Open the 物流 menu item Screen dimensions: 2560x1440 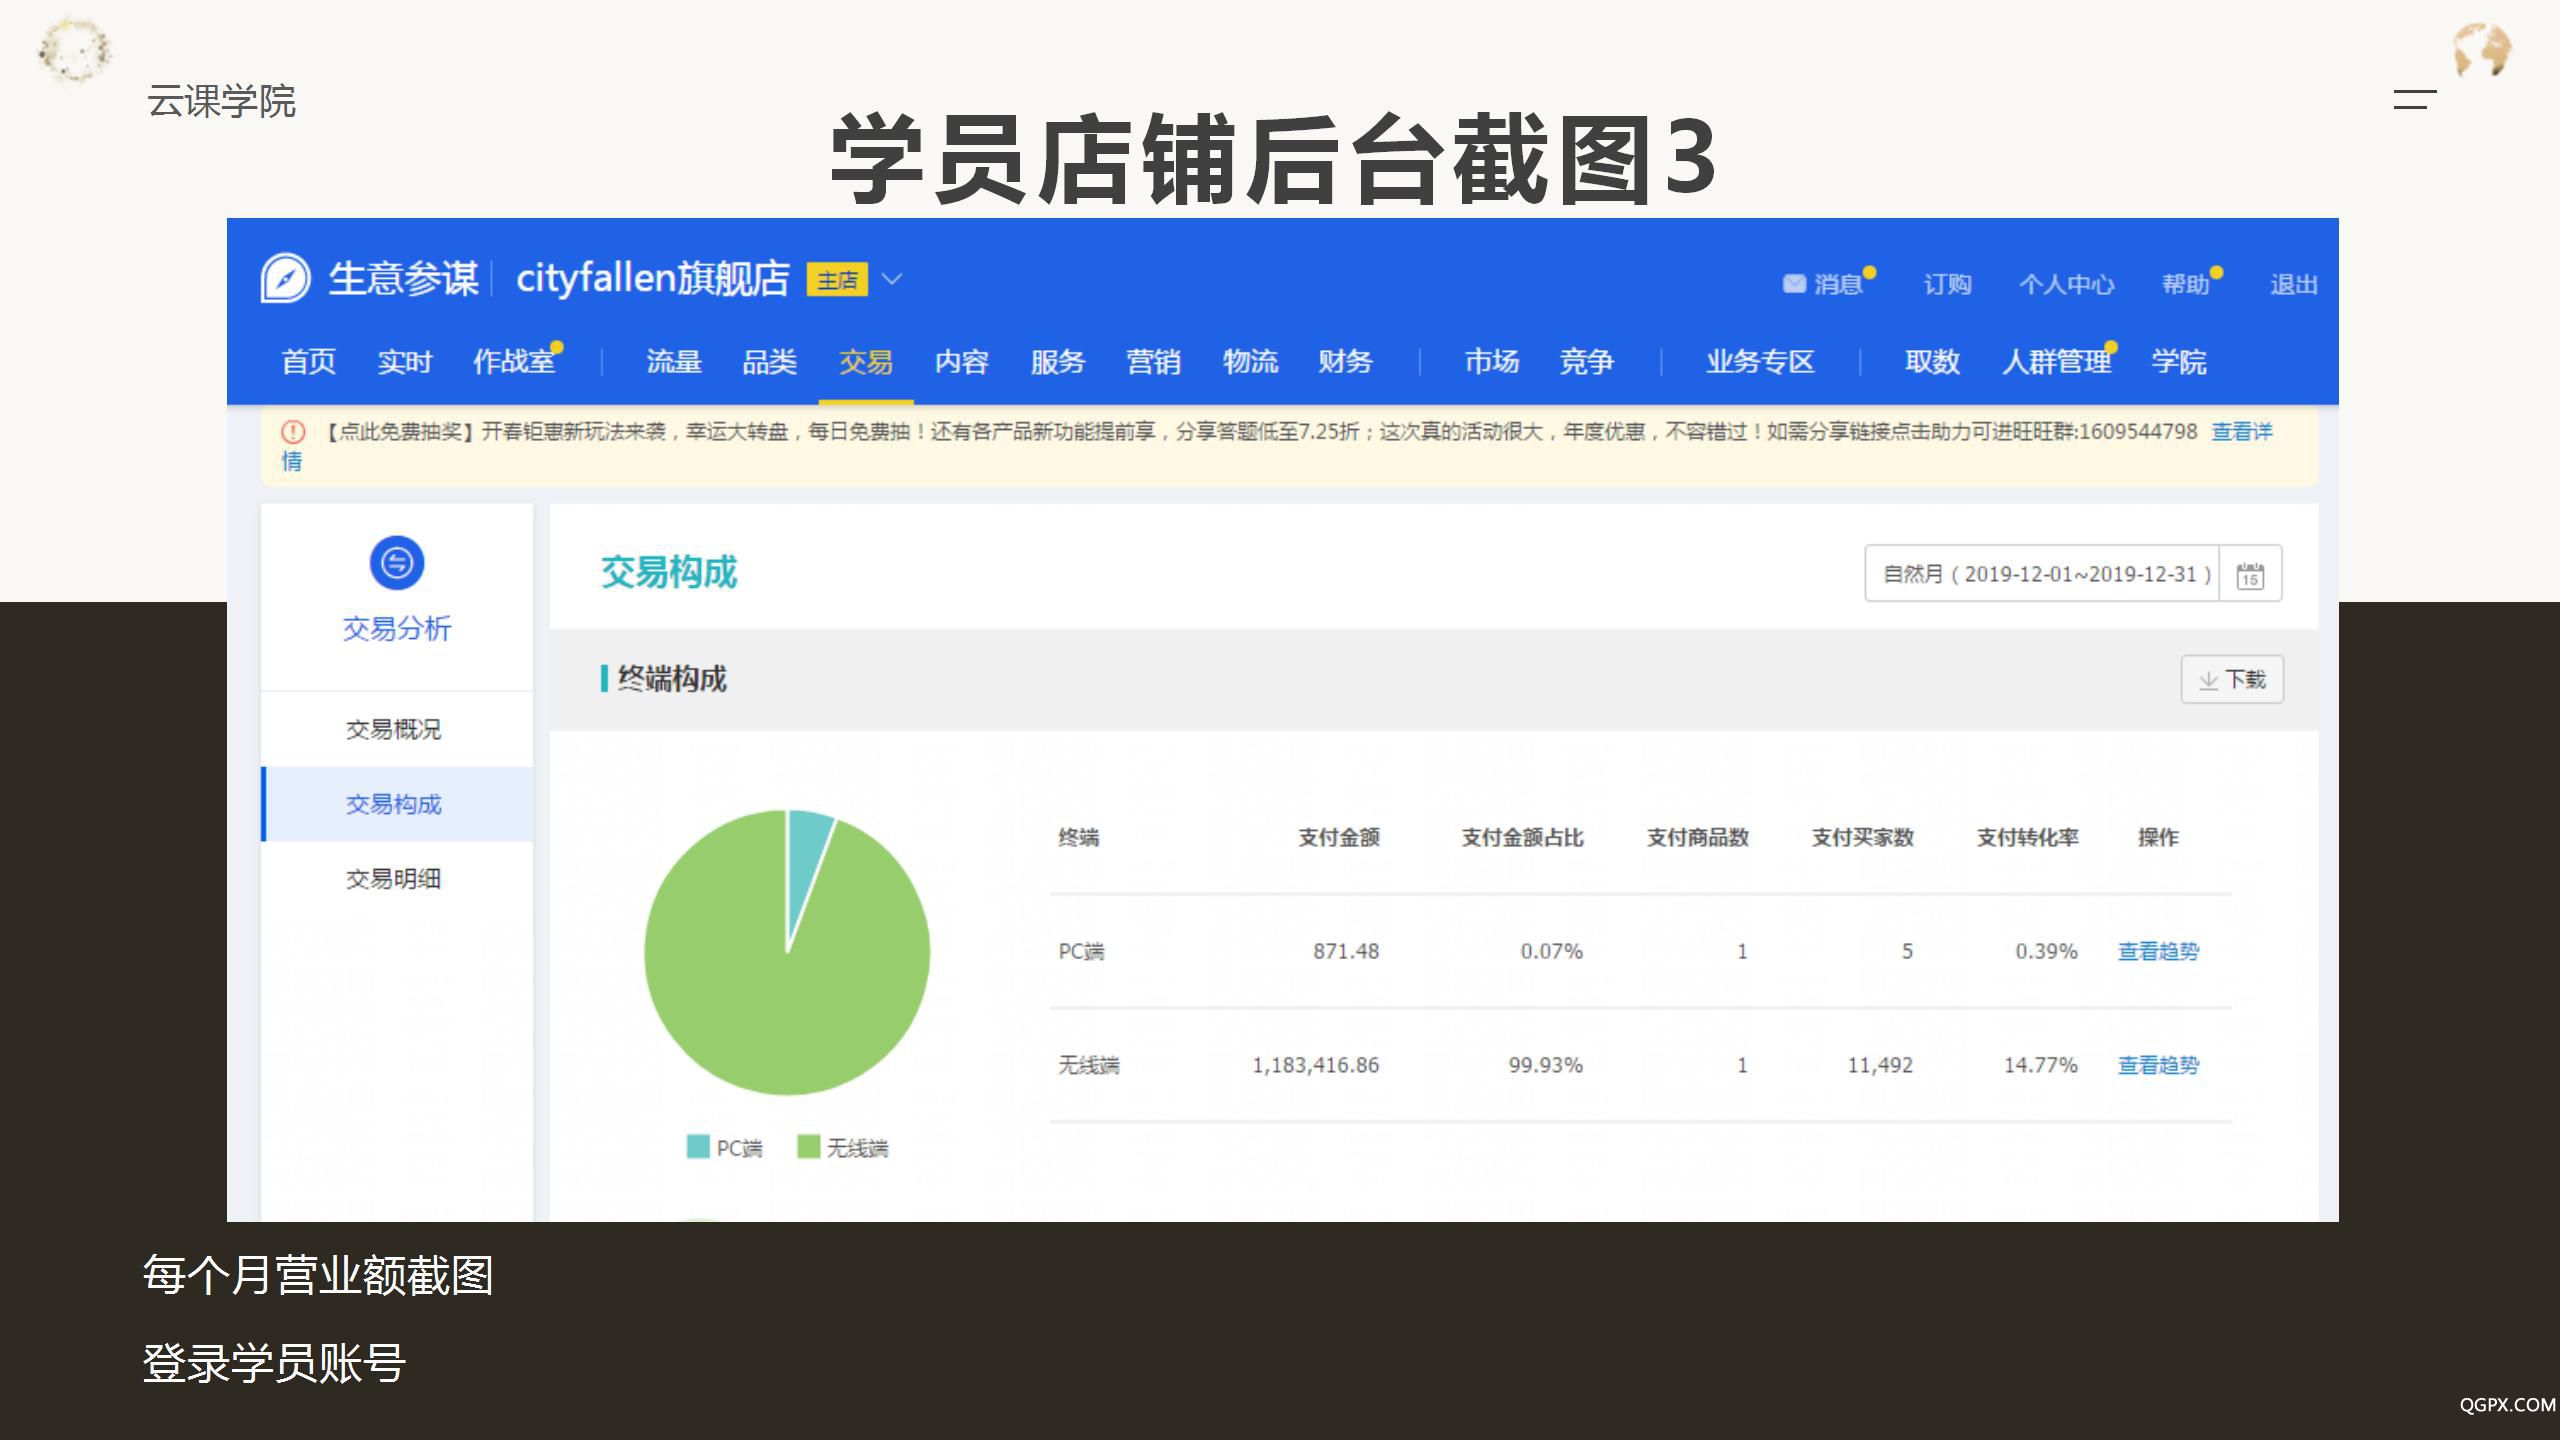pyautogui.click(x=1250, y=361)
